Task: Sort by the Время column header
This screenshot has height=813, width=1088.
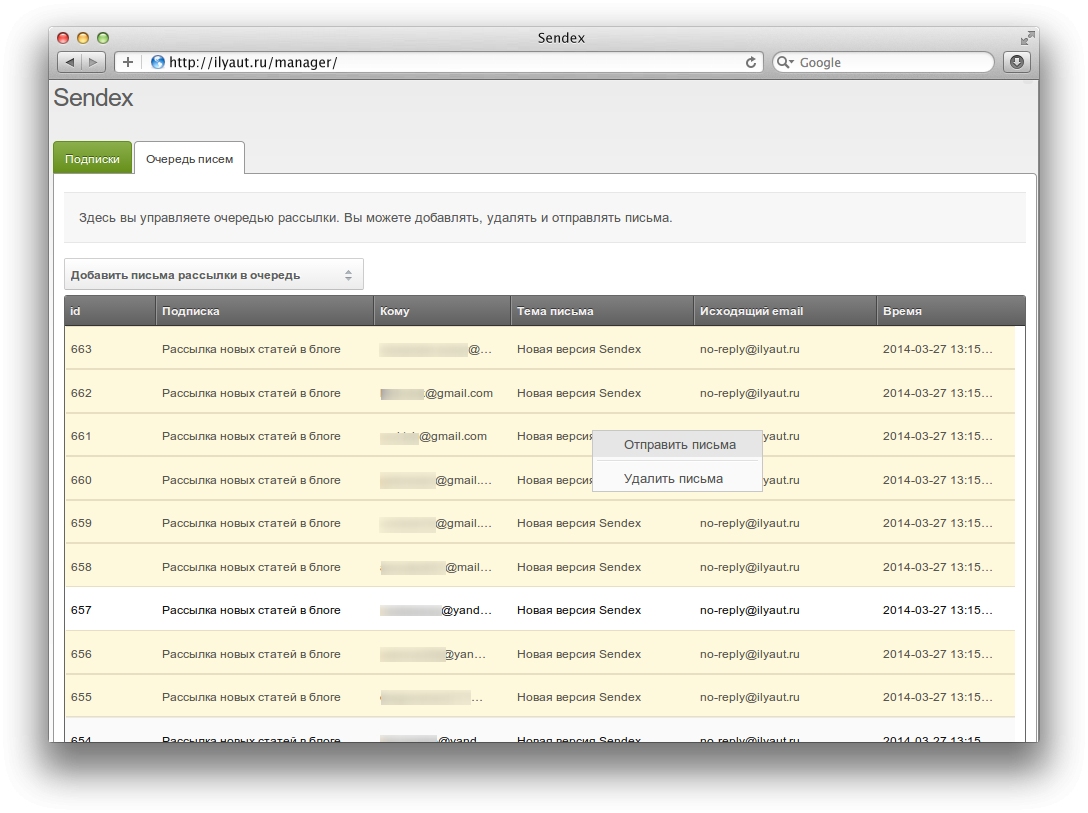Action: pyautogui.click(x=951, y=311)
